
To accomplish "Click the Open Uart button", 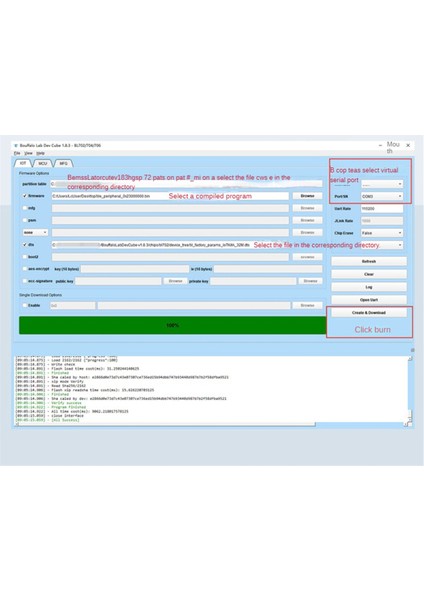I will tap(369, 300).
